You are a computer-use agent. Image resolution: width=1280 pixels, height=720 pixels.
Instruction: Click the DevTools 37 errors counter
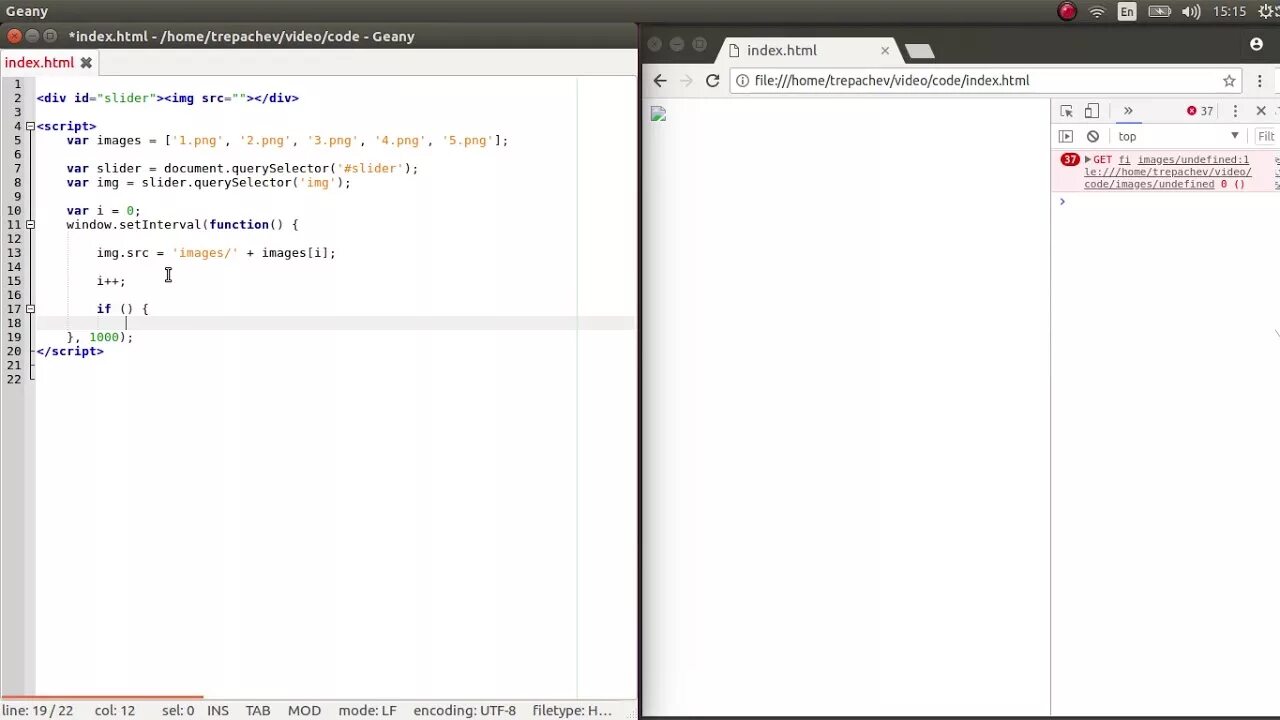pos(1200,111)
